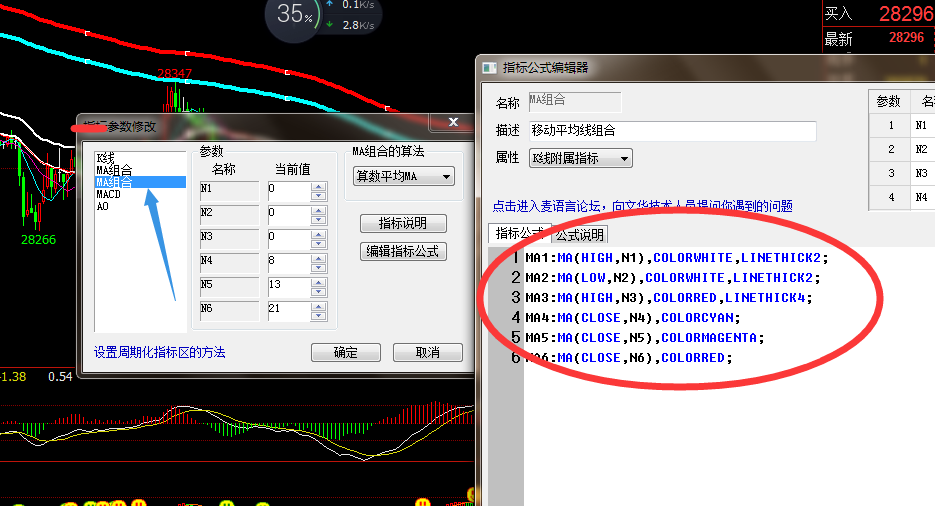The height and width of the screenshot is (506, 935).
Task: Cancel the dialog using 取消
Action: click(427, 353)
